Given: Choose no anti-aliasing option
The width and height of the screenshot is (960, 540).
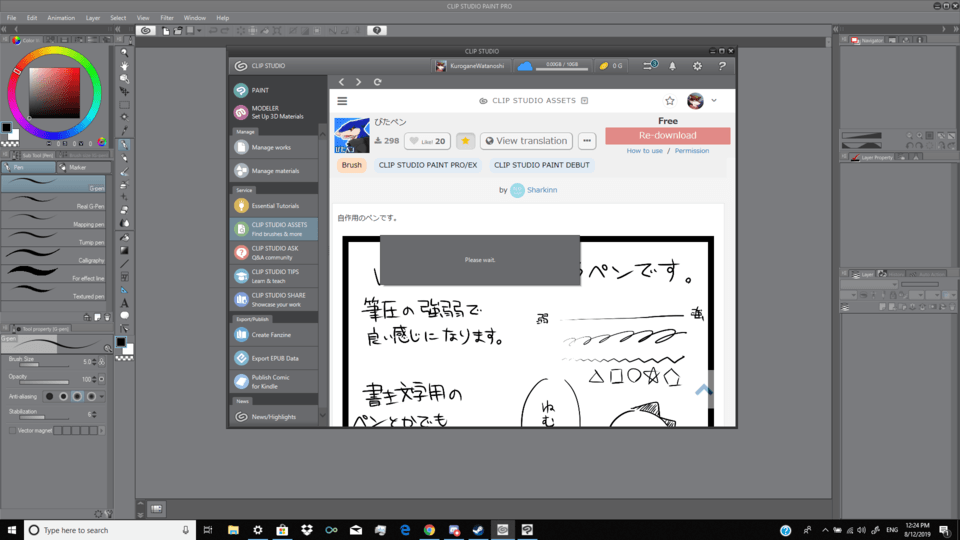Looking at the screenshot, I should click(x=50, y=397).
